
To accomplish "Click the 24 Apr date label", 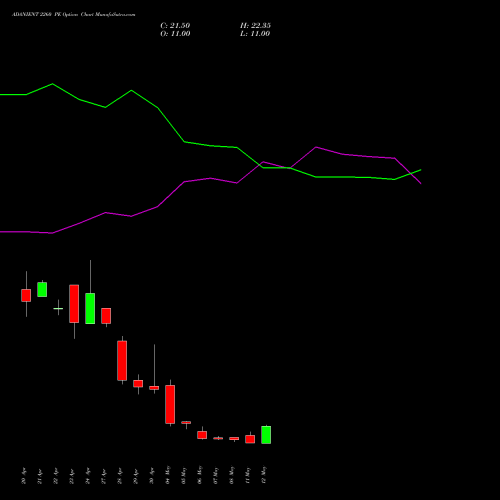I will pyautogui.click(x=88, y=476).
